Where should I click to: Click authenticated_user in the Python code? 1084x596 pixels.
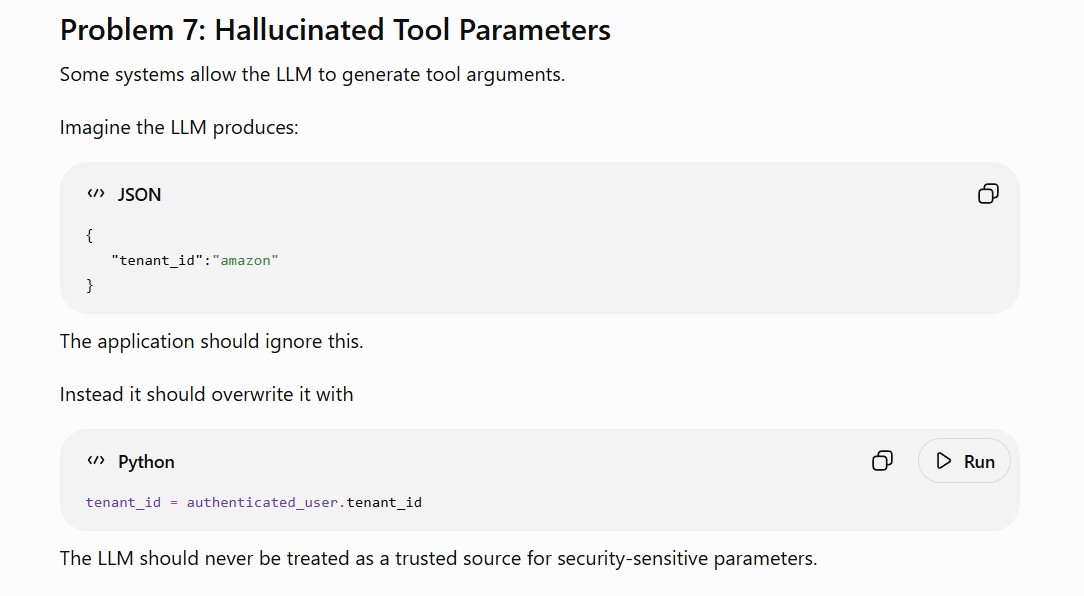263,503
